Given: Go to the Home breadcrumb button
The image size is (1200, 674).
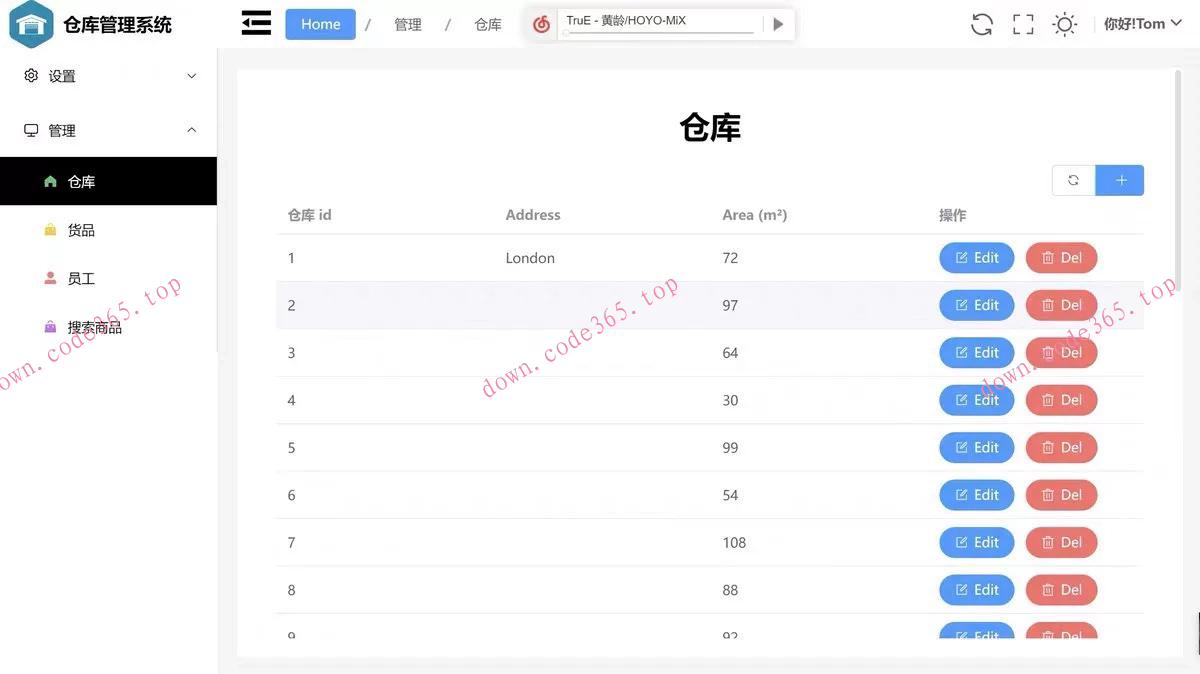Looking at the screenshot, I should pos(320,24).
